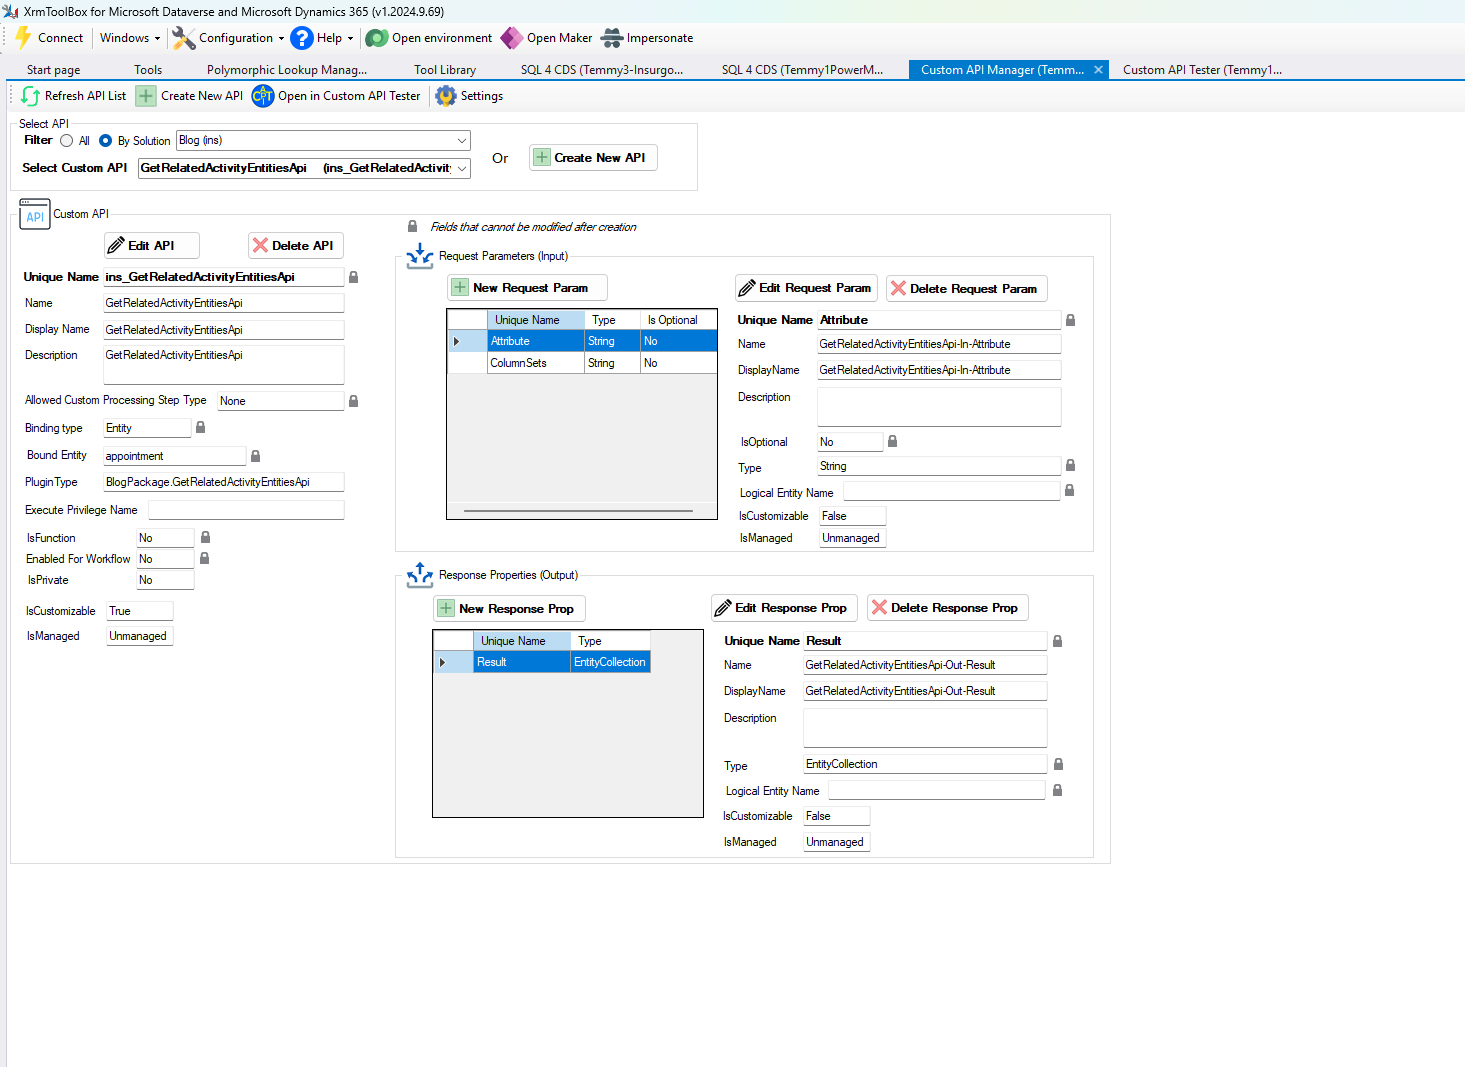Image resolution: width=1465 pixels, height=1067 pixels.
Task: Click the Edit API button
Action: [x=152, y=245]
